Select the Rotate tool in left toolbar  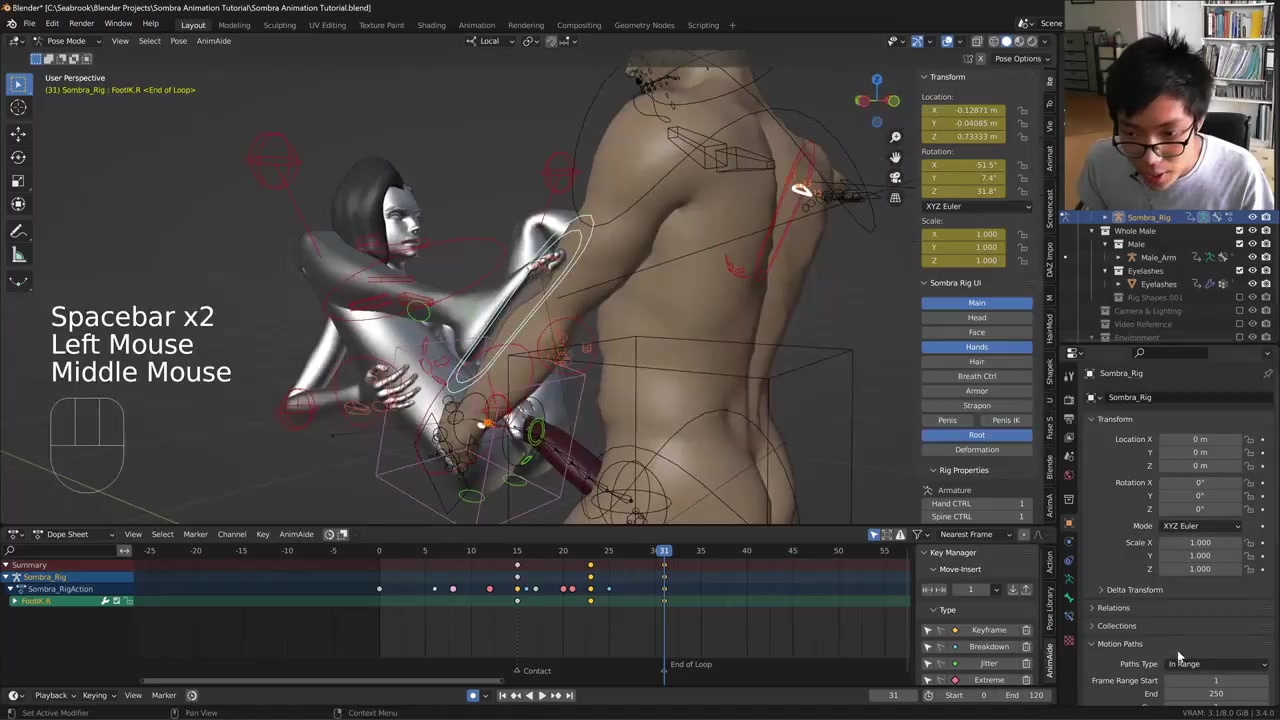point(18,157)
